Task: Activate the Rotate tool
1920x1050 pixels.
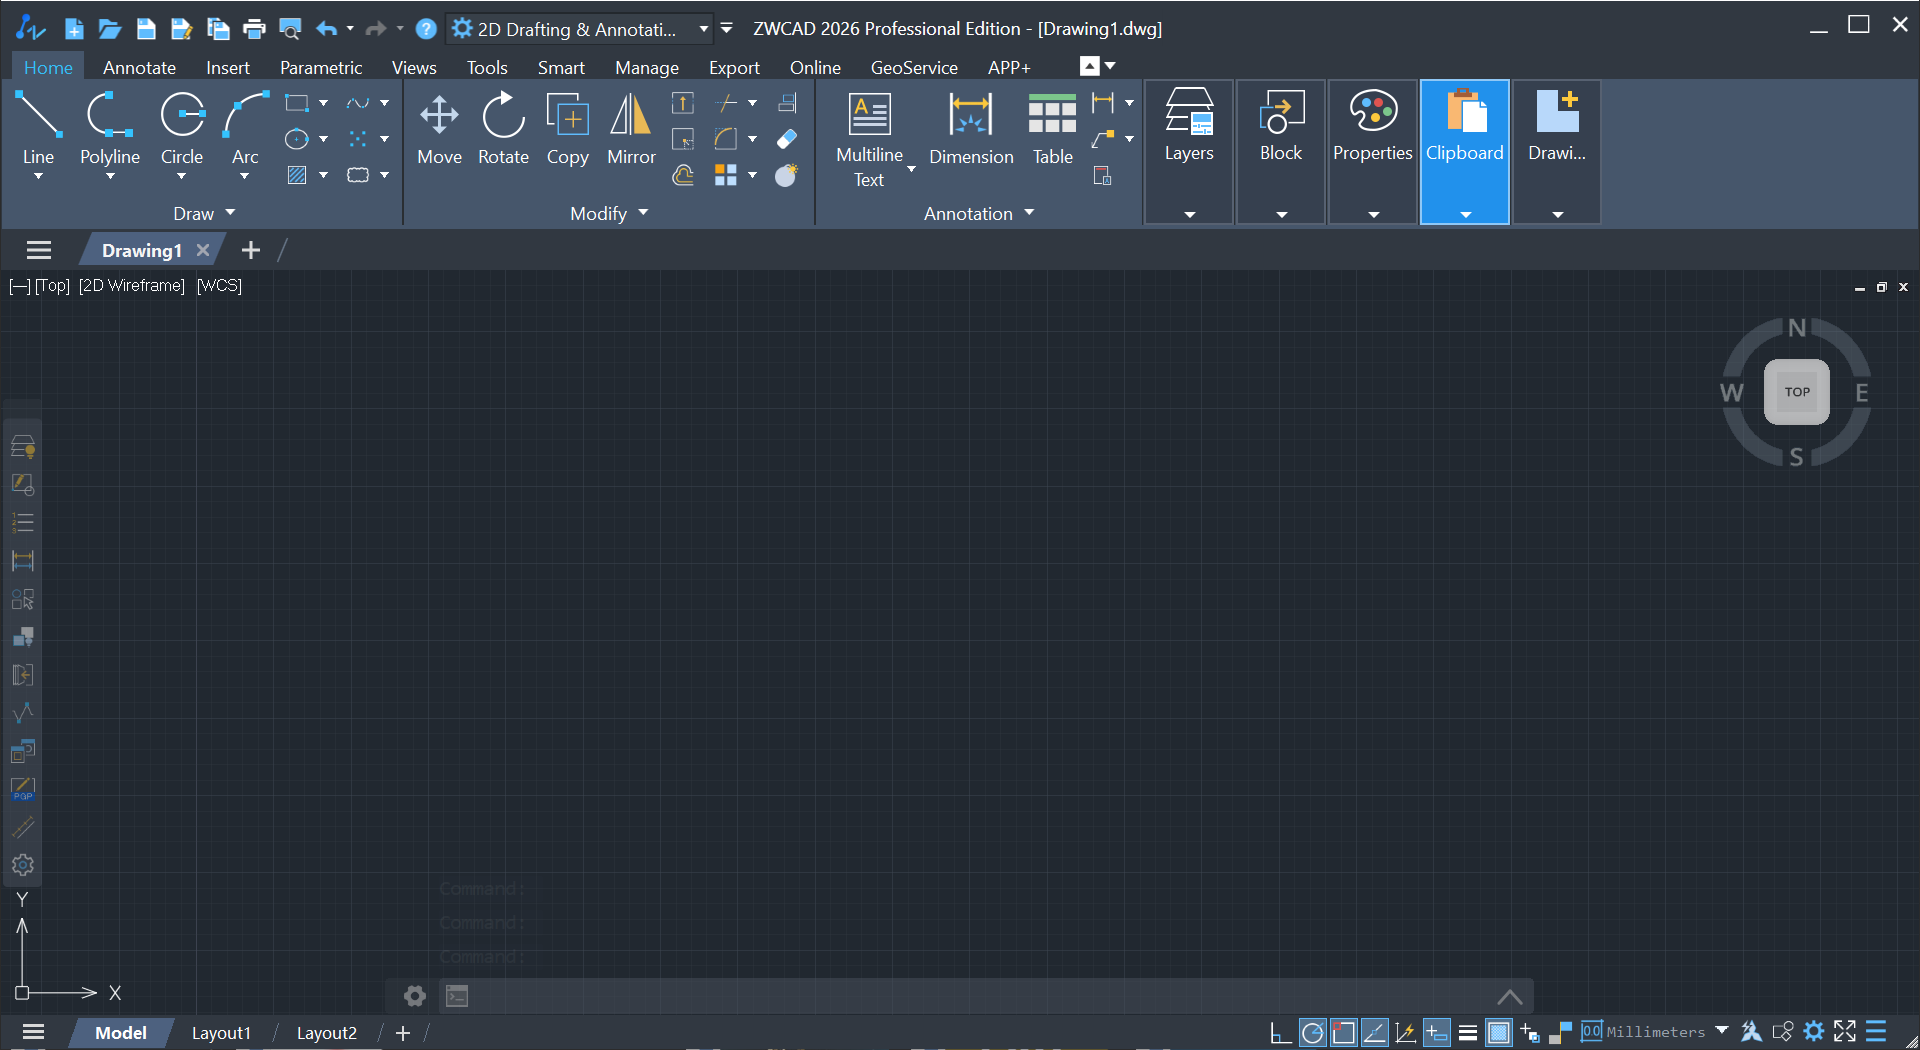Action: tap(503, 128)
